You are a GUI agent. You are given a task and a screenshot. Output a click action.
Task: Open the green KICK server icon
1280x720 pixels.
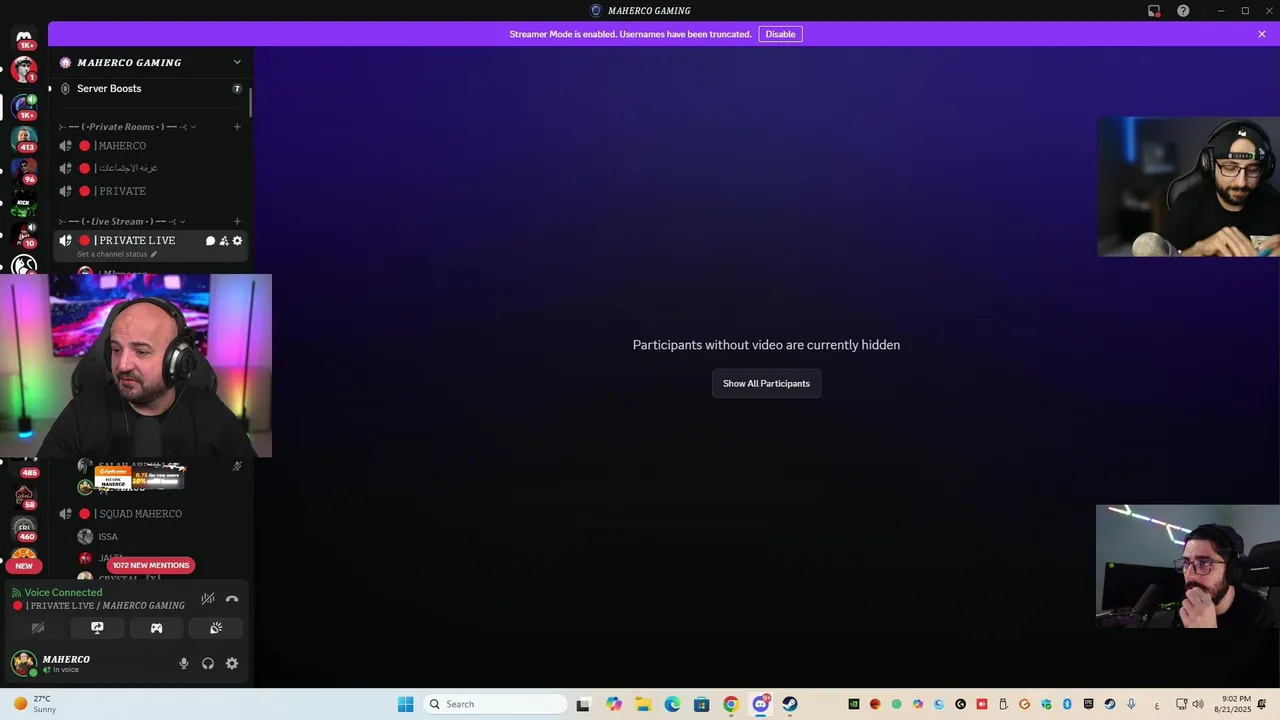tap(24, 202)
